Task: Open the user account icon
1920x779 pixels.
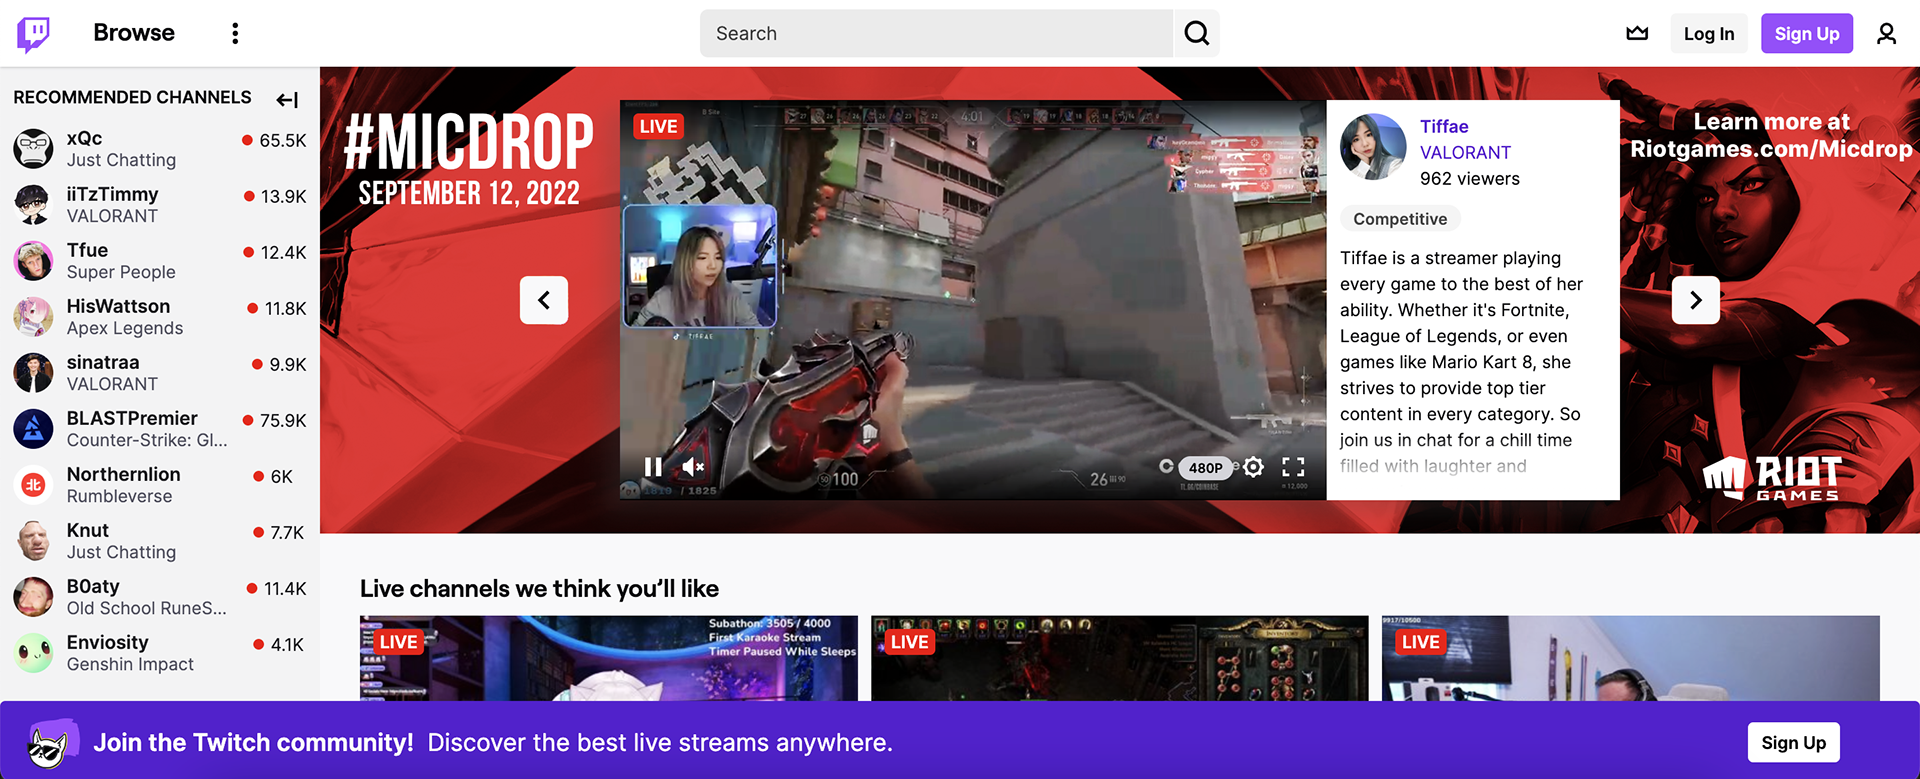Action: pos(1886,34)
